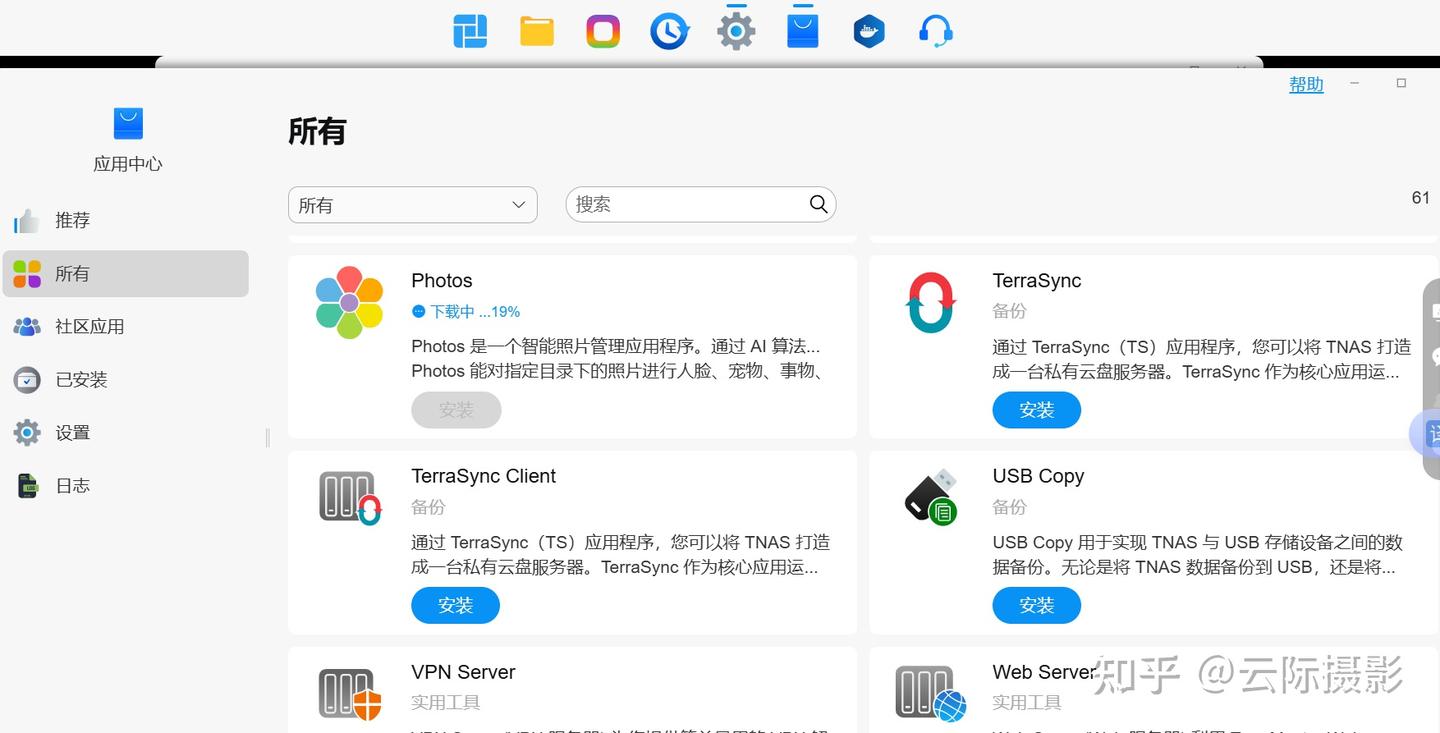1440x733 pixels.
Task: Click the 实用工具 label under VPN Server
Action: click(x=446, y=703)
